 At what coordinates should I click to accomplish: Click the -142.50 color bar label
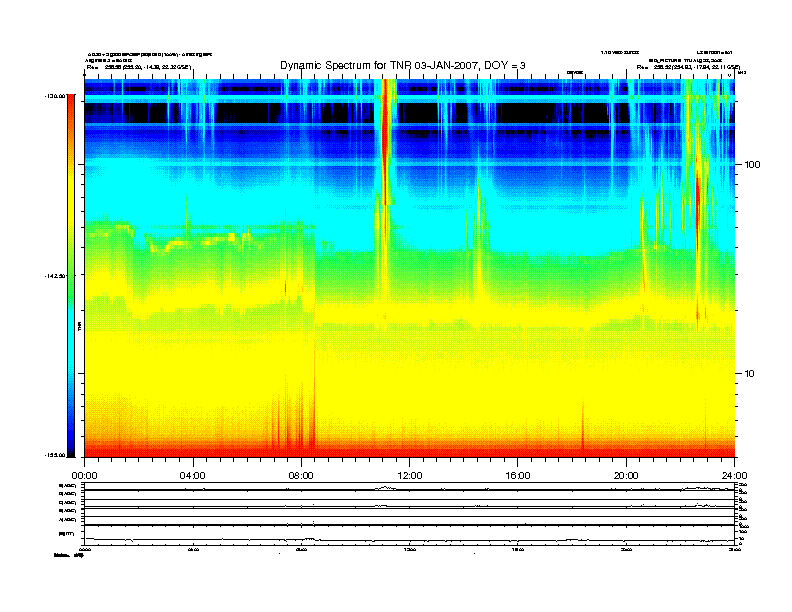[x=55, y=276]
